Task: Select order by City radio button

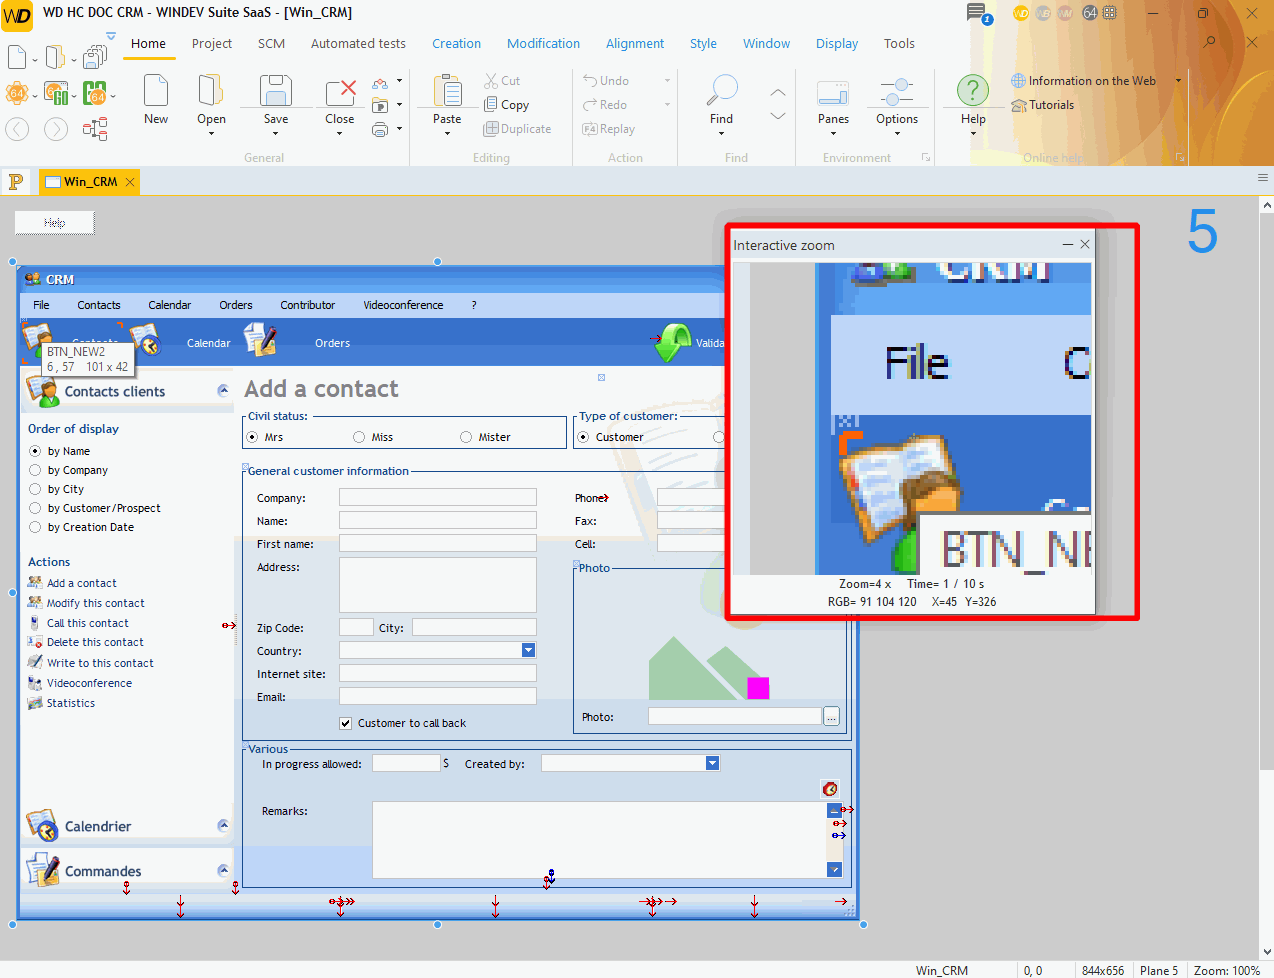Action: (x=35, y=489)
